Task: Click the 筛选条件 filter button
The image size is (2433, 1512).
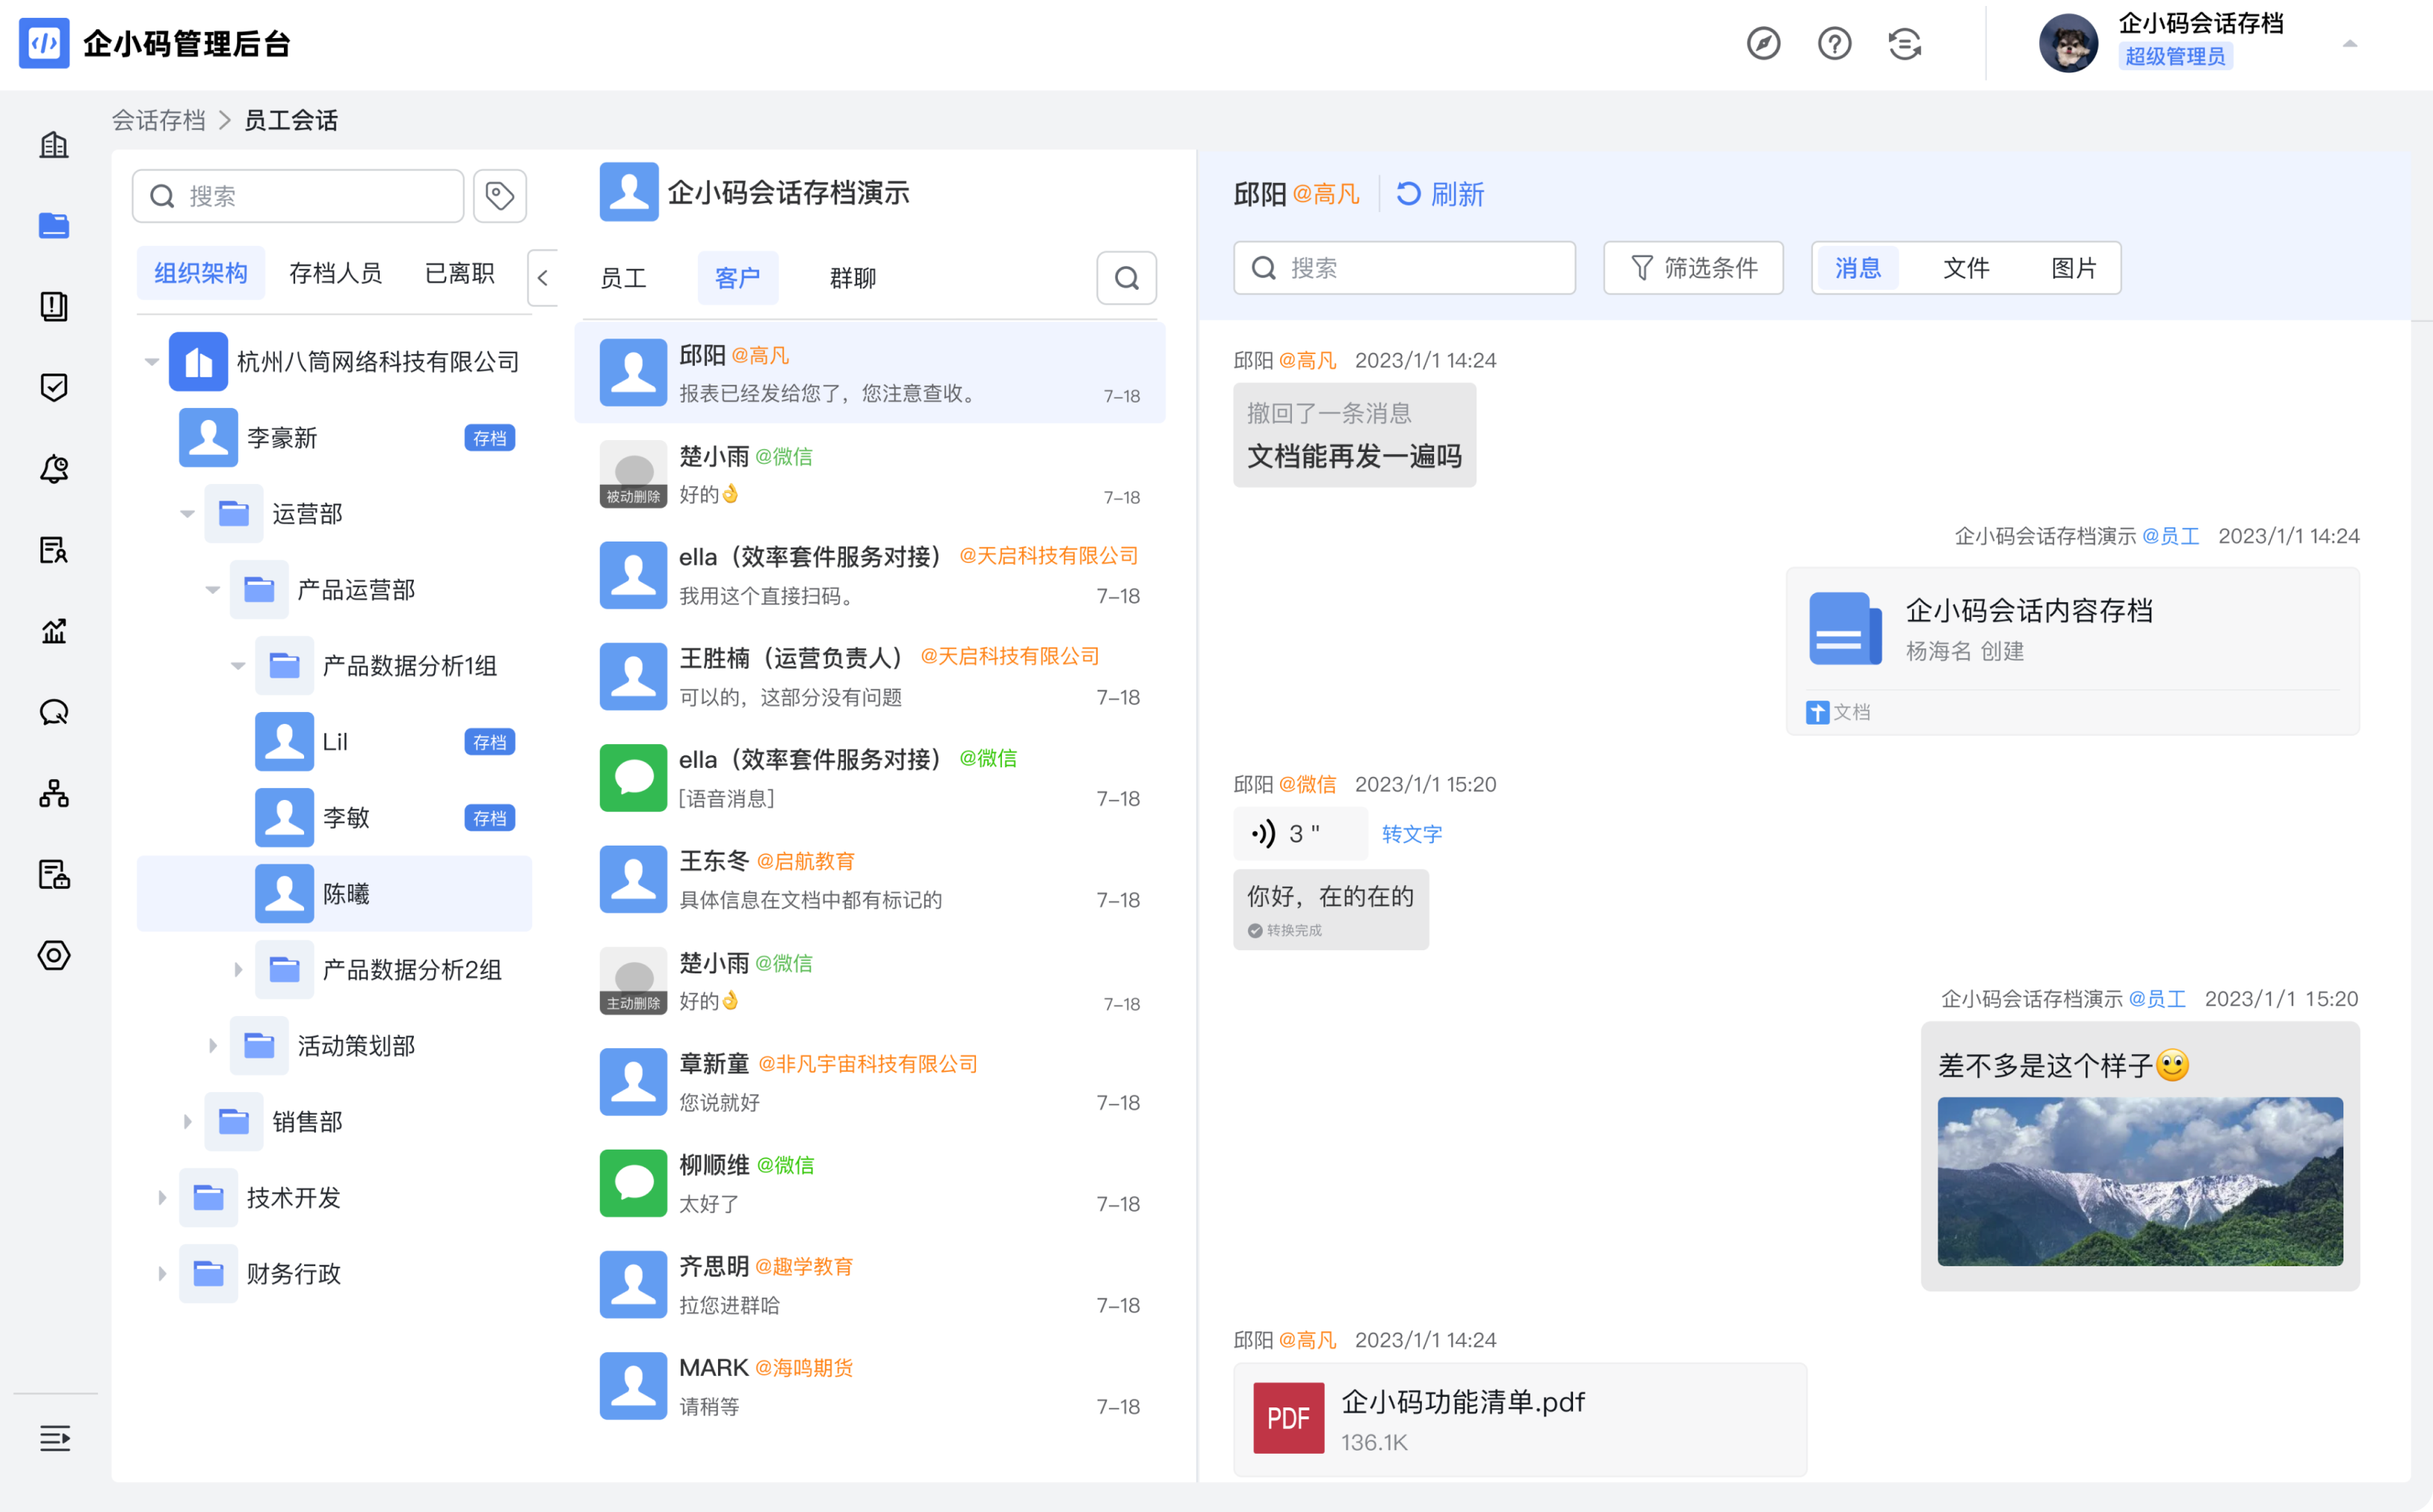Action: (1693, 268)
